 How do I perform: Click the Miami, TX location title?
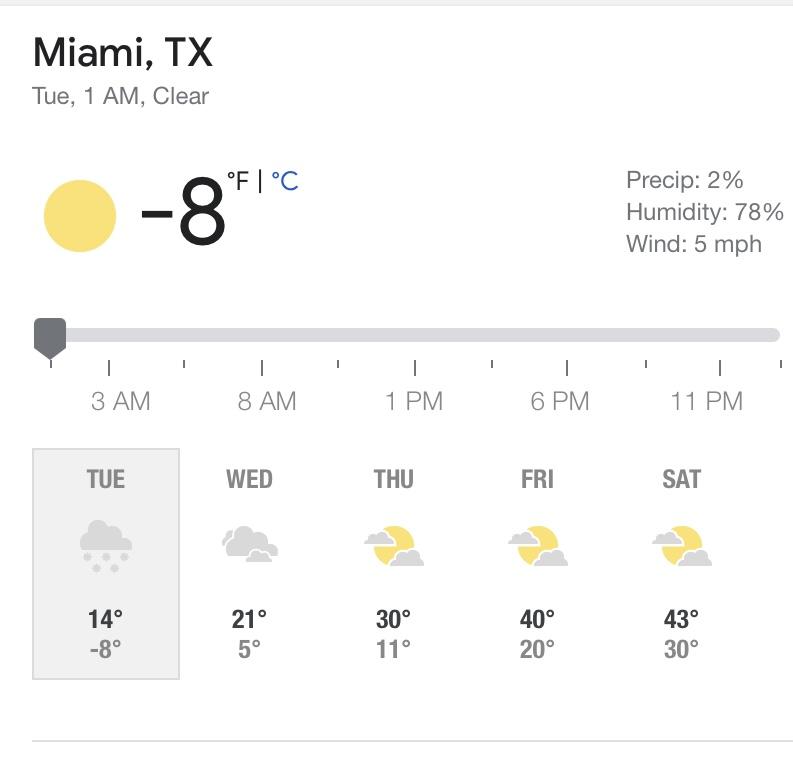coord(123,52)
